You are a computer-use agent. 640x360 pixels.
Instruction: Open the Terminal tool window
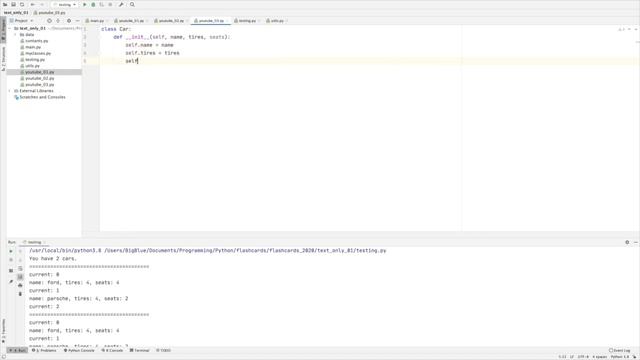(140, 350)
